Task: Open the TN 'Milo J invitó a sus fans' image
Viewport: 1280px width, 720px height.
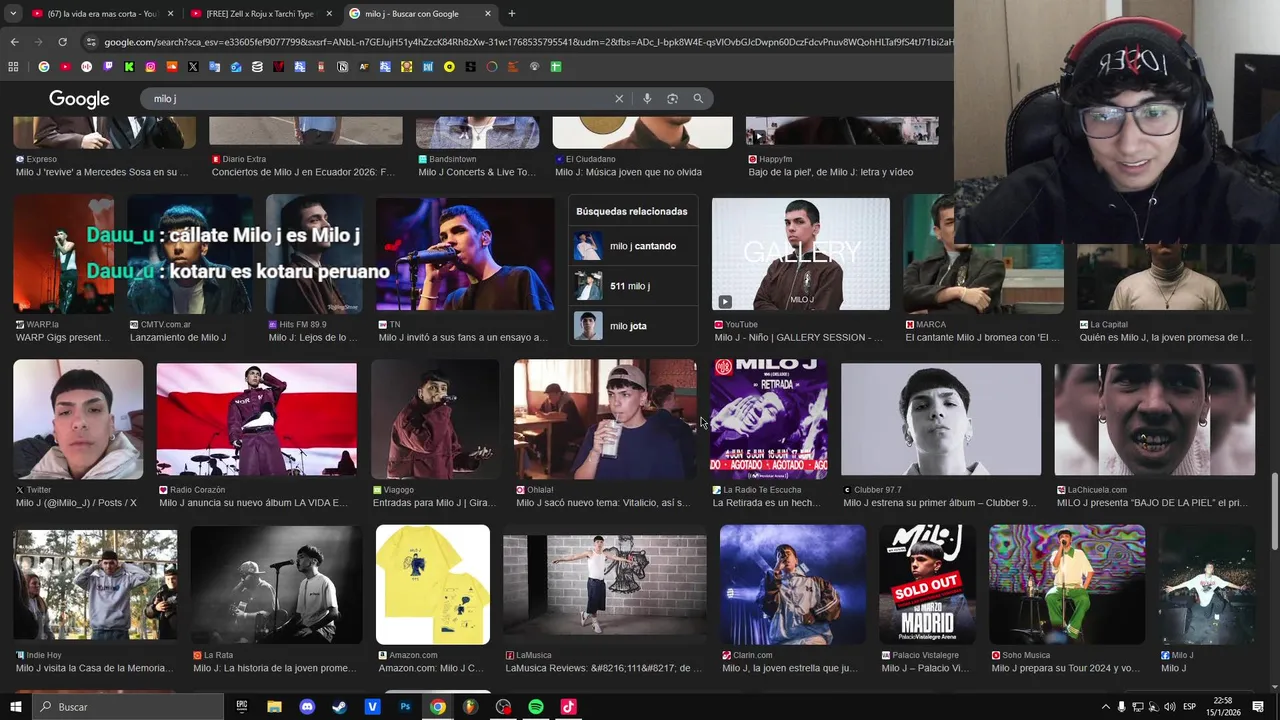Action: 465,254
